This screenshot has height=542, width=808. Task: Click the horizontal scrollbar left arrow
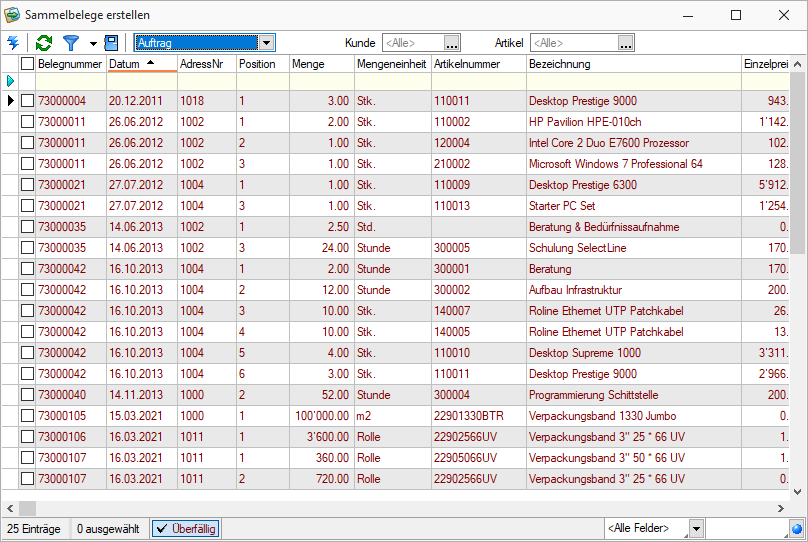(10, 509)
